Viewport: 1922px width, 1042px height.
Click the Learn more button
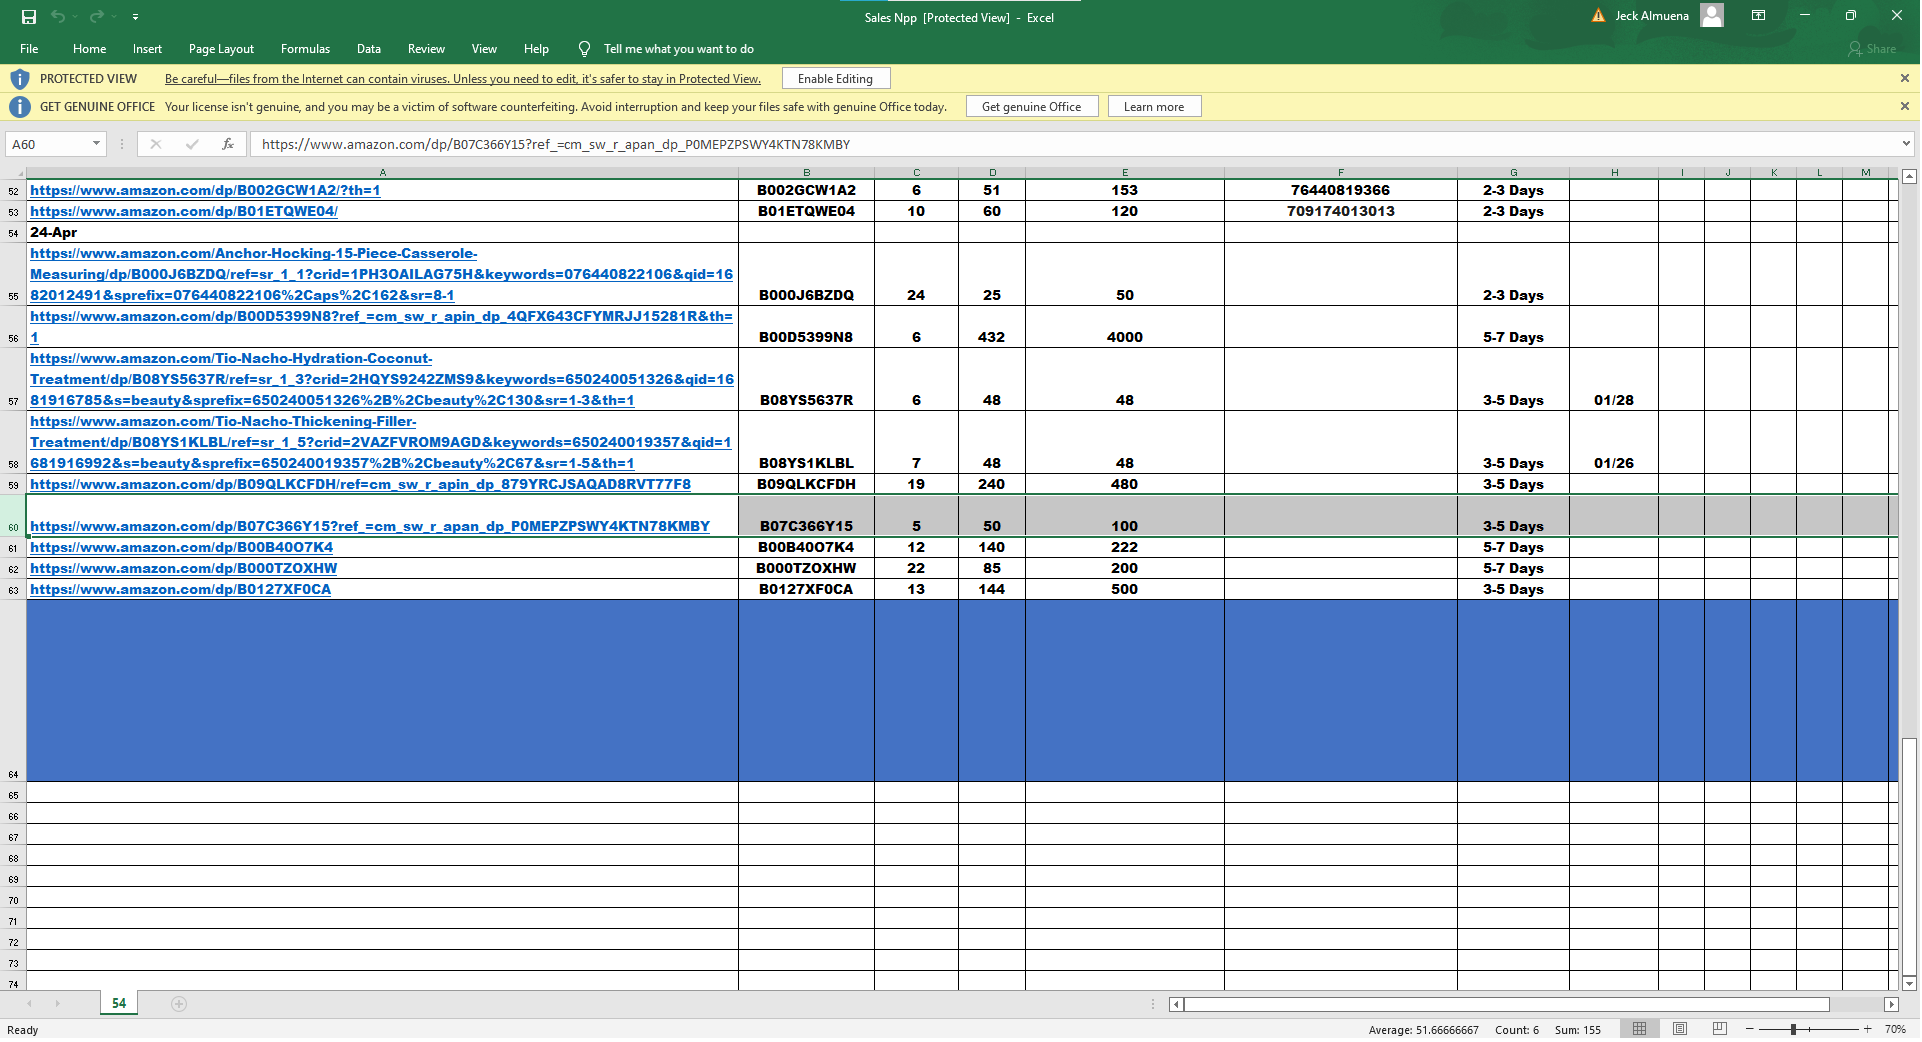pos(1154,107)
